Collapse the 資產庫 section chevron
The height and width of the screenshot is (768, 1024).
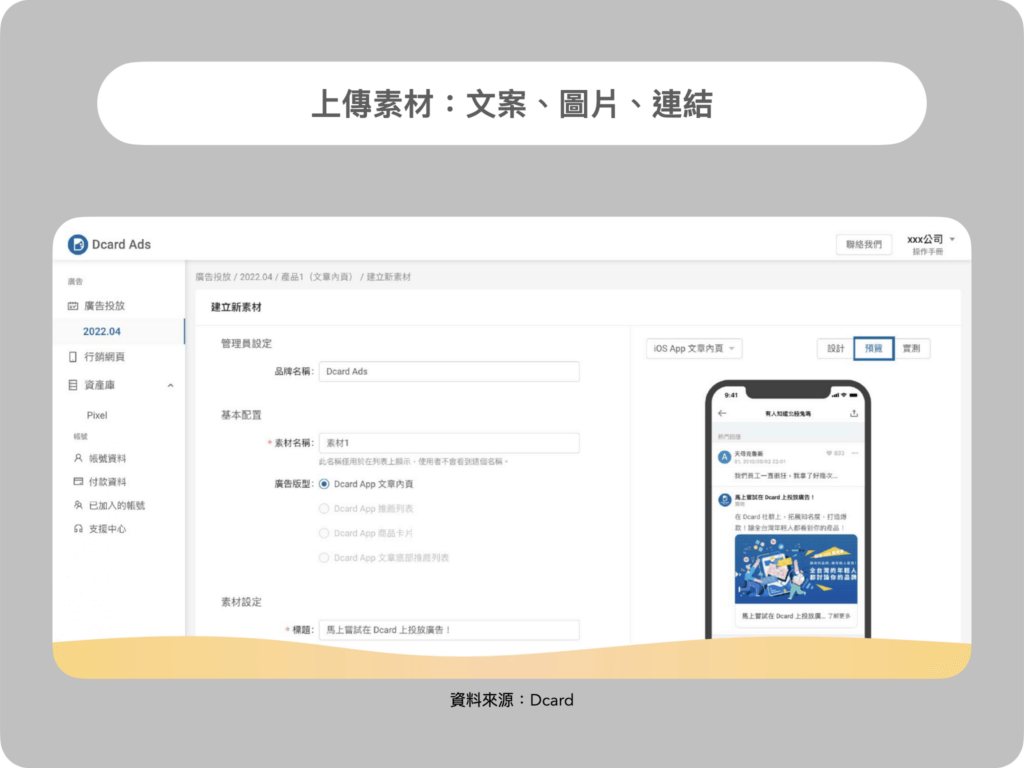170,385
